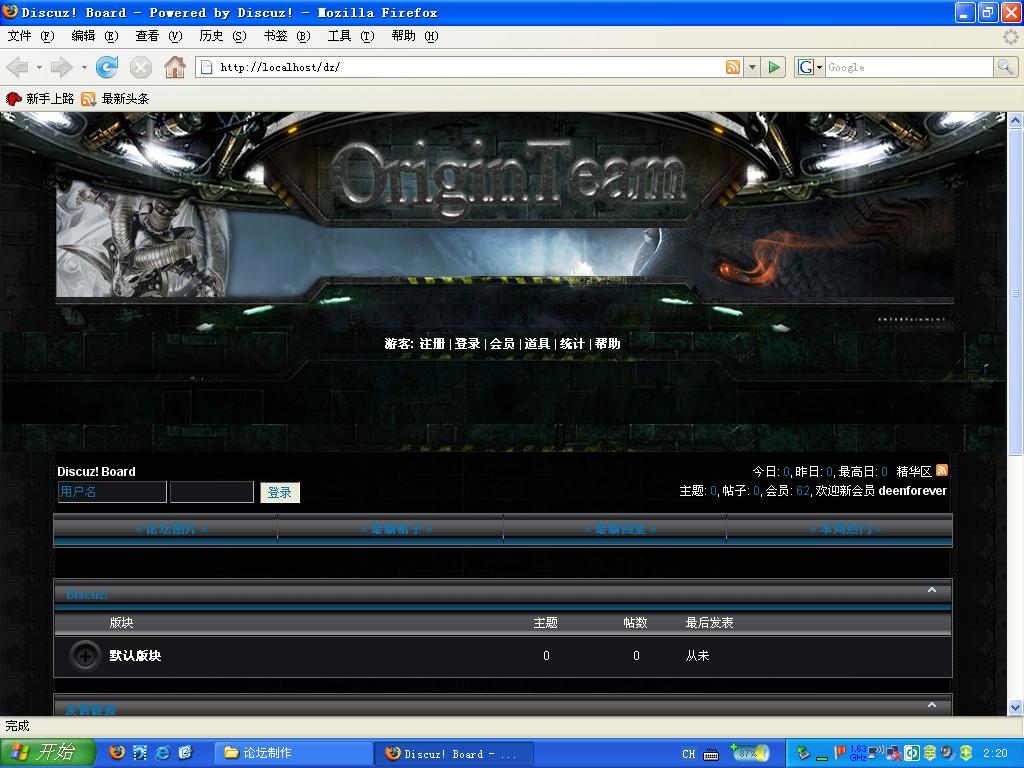Collapse the 友情链接 section
The height and width of the screenshot is (768, 1024).
coord(932,705)
